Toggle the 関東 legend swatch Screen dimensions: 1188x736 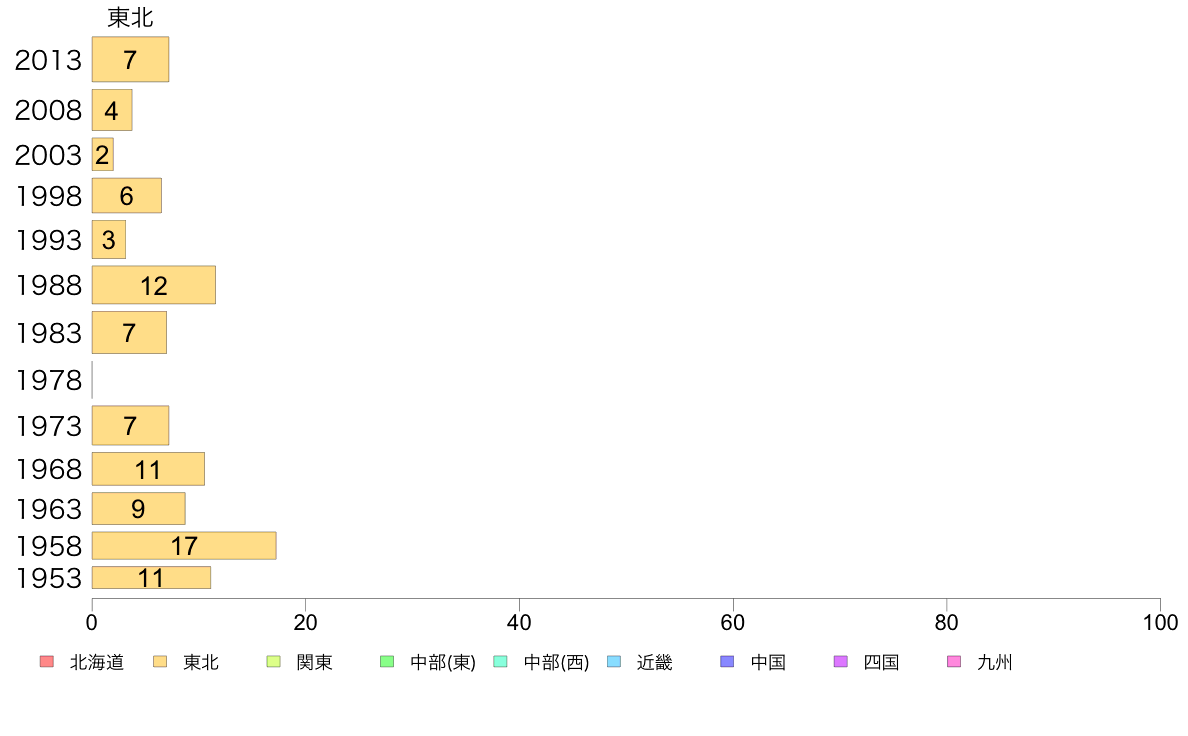click(x=274, y=662)
